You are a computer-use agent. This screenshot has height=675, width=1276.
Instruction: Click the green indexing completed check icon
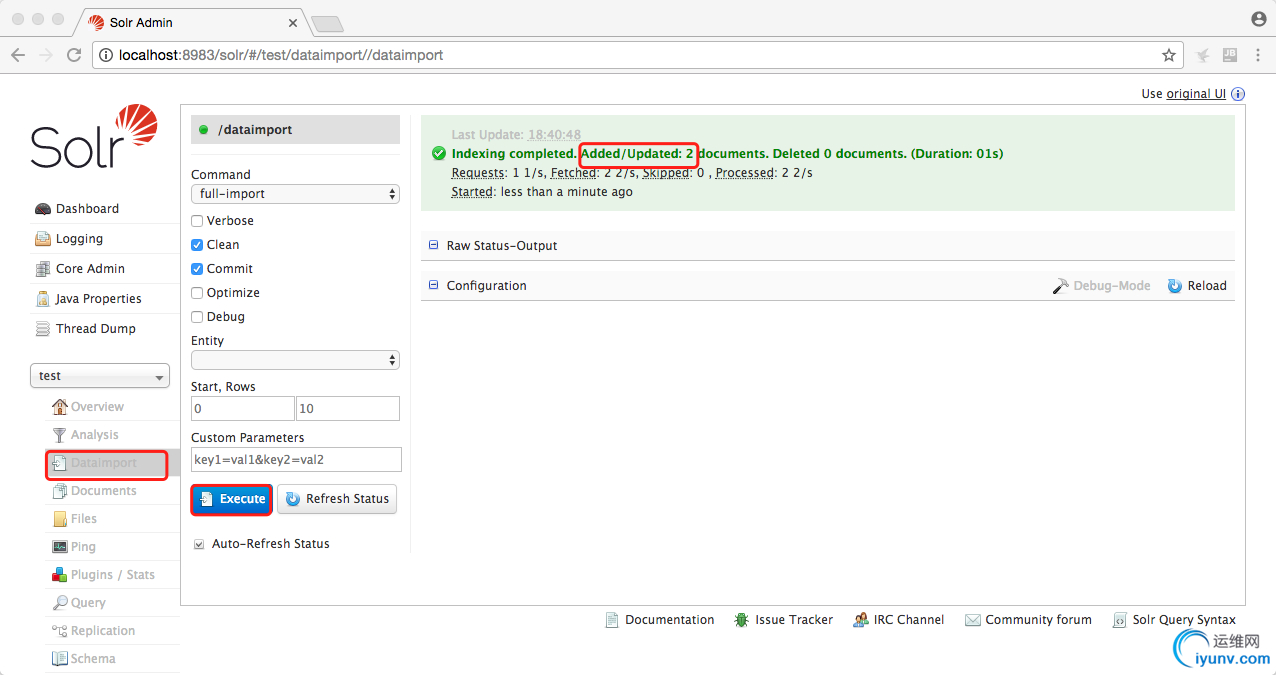[439, 154]
